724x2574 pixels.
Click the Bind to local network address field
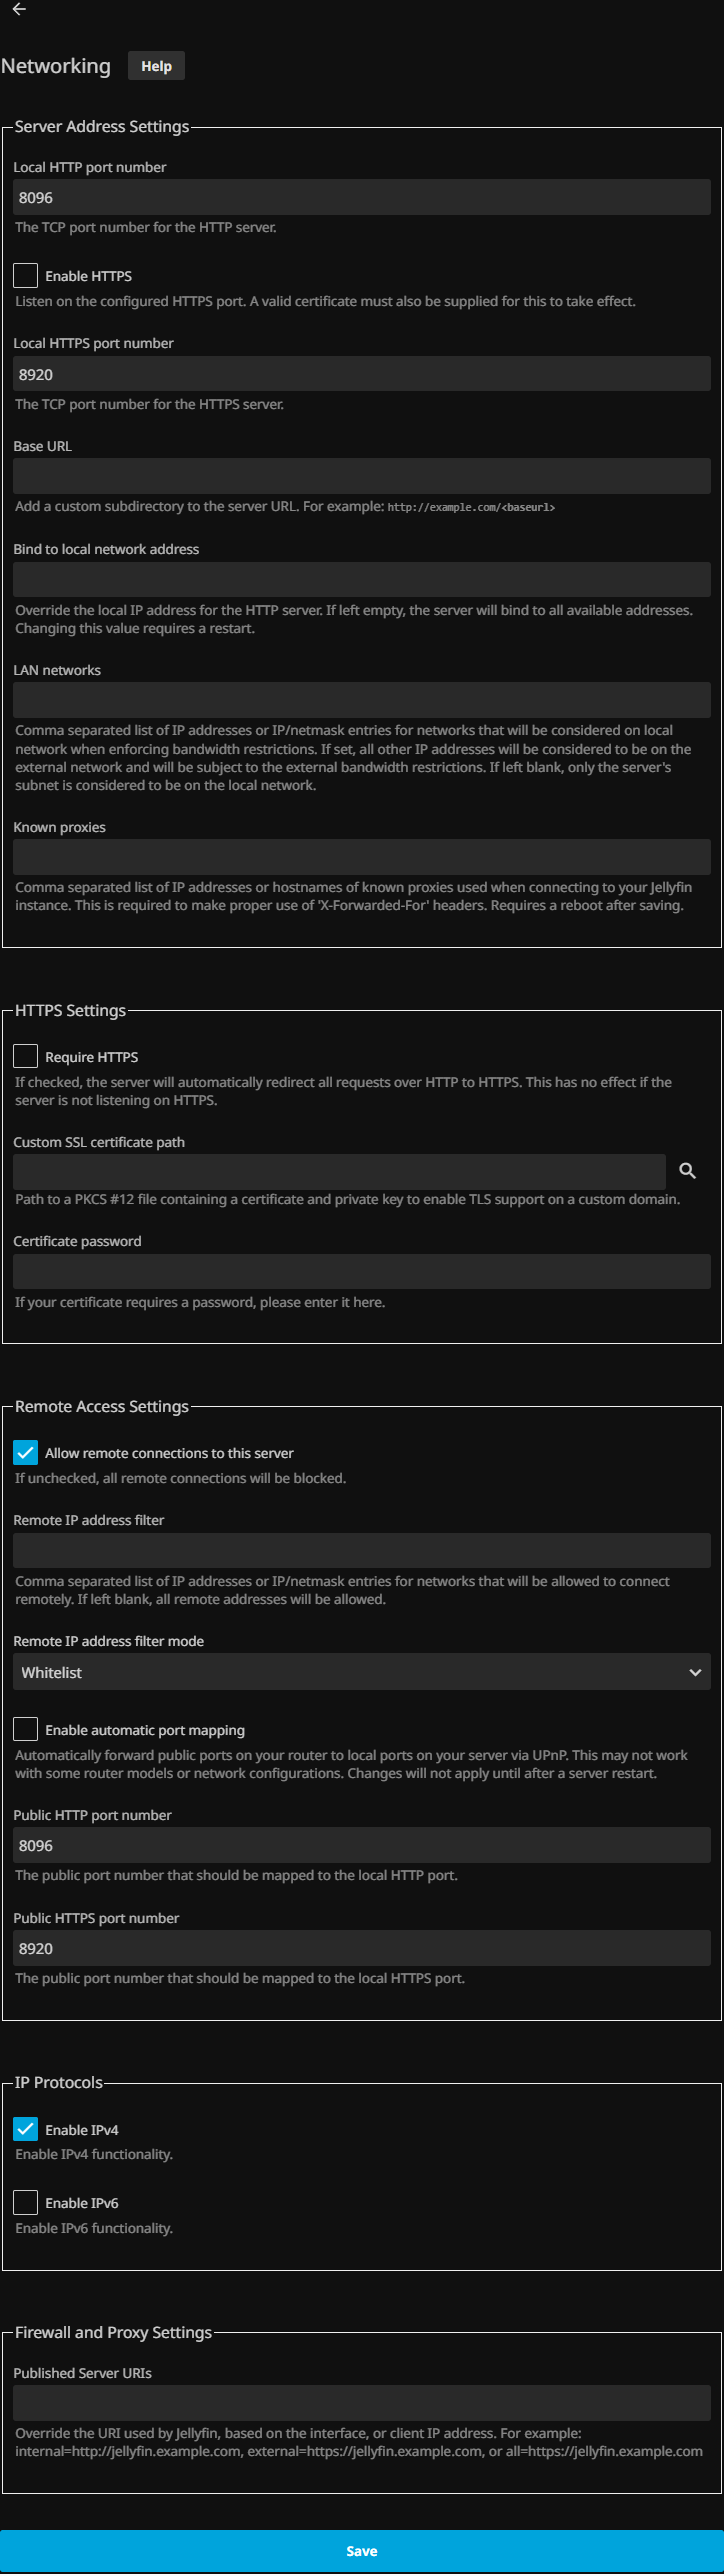tap(362, 580)
